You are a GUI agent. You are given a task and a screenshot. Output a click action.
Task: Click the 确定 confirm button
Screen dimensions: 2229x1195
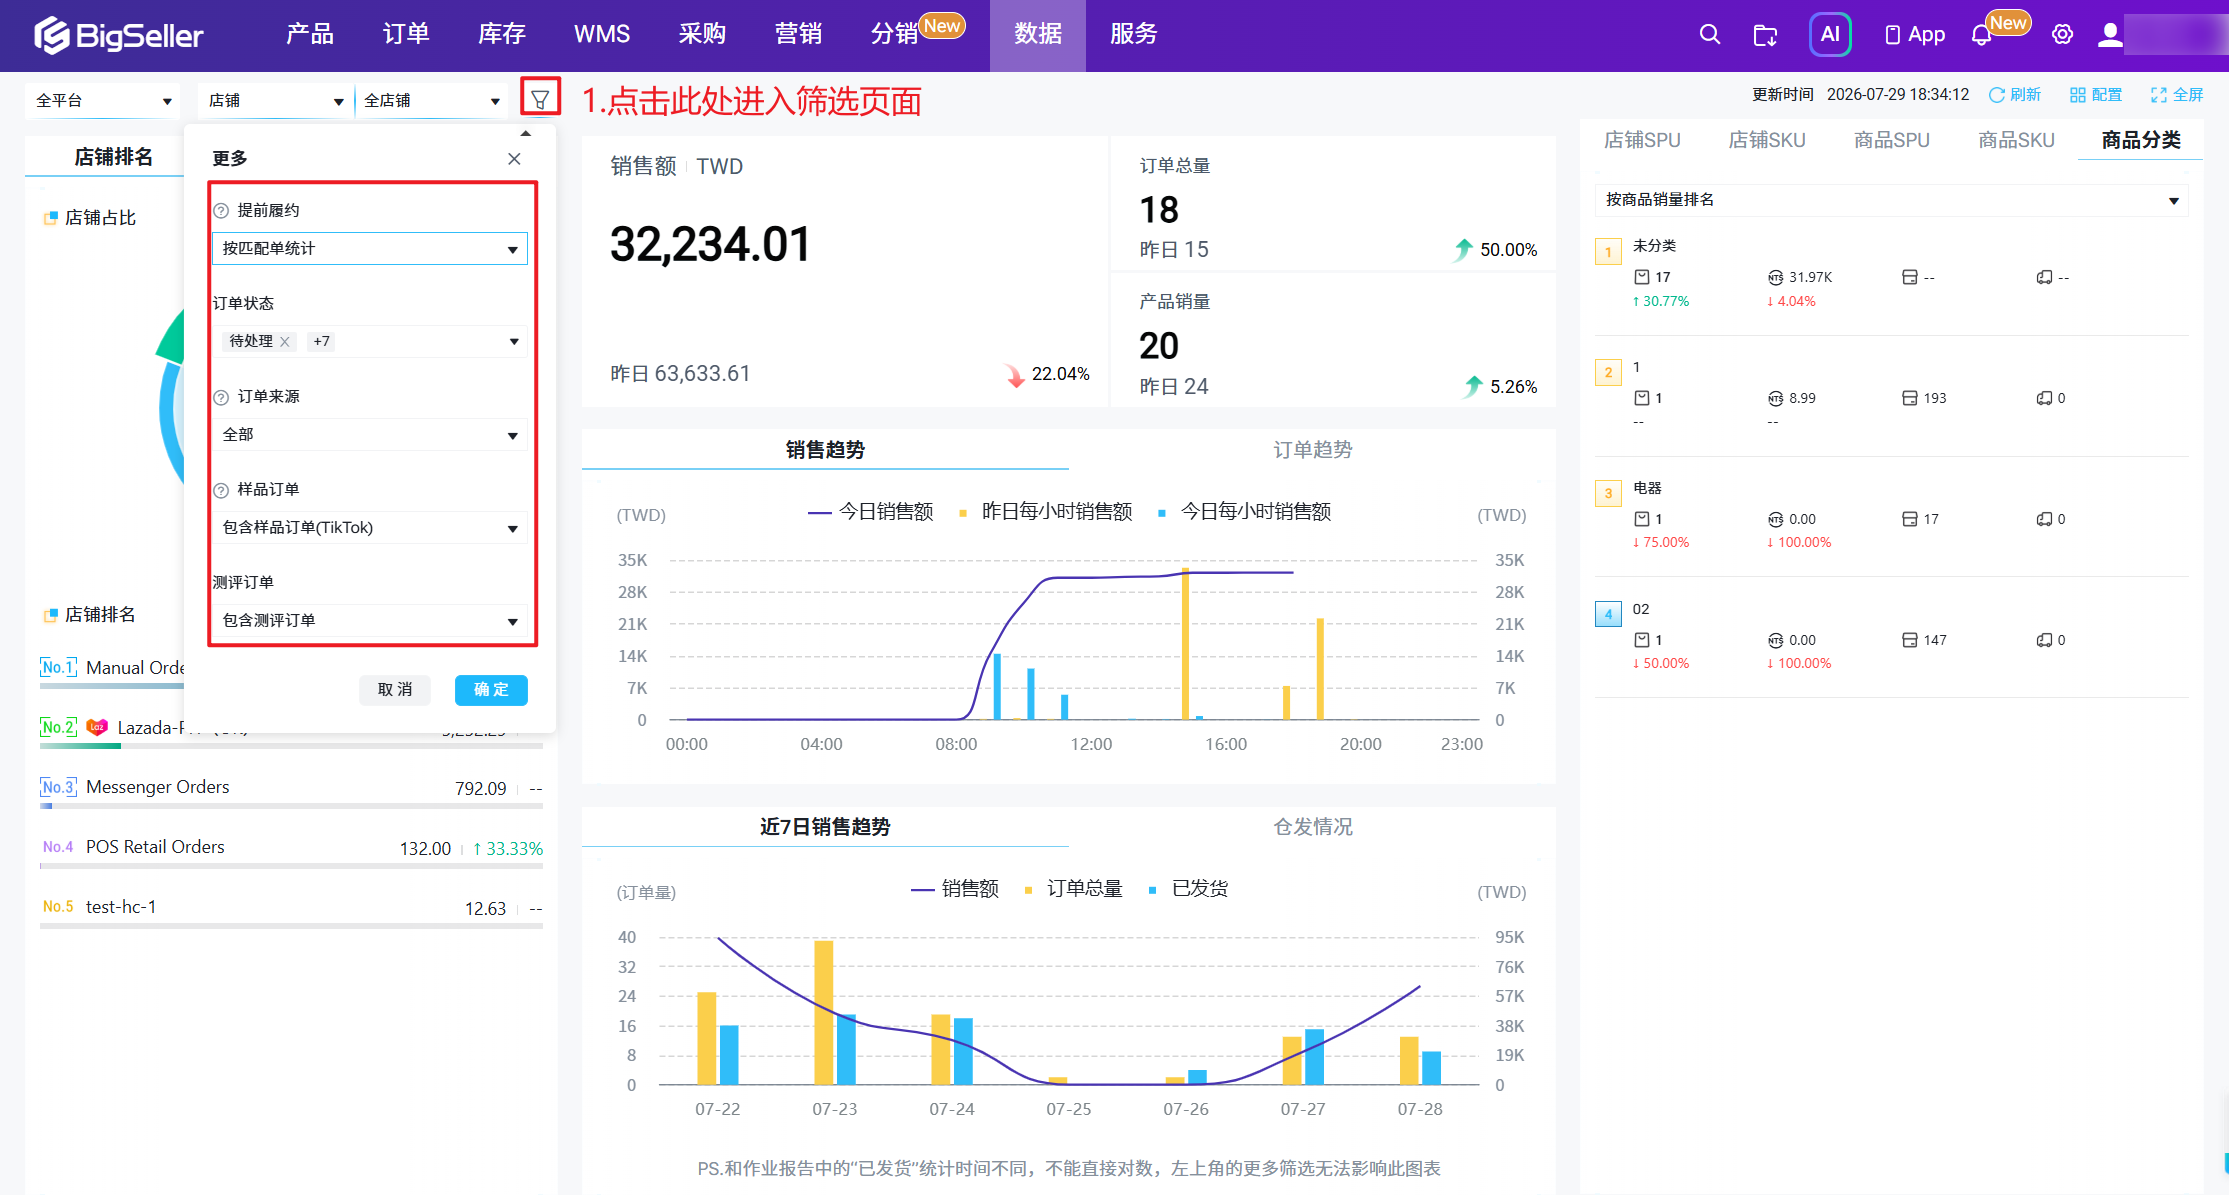coord(491,690)
